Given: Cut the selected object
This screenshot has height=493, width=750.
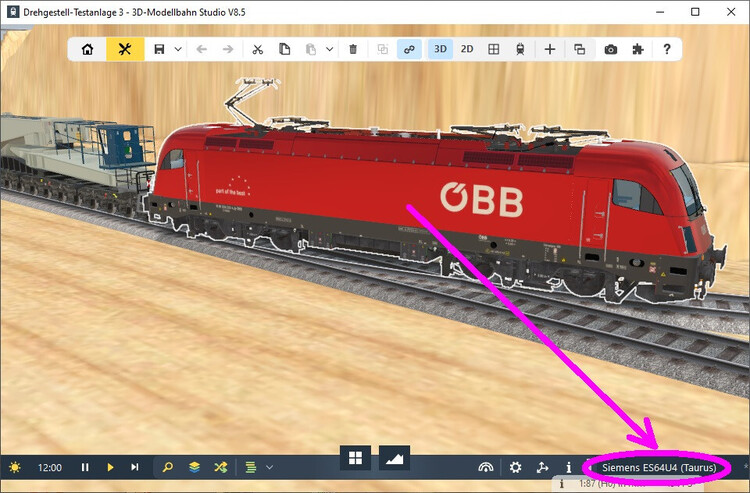Looking at the screenshot, I should pyautogui.click(x=258, y=49).
